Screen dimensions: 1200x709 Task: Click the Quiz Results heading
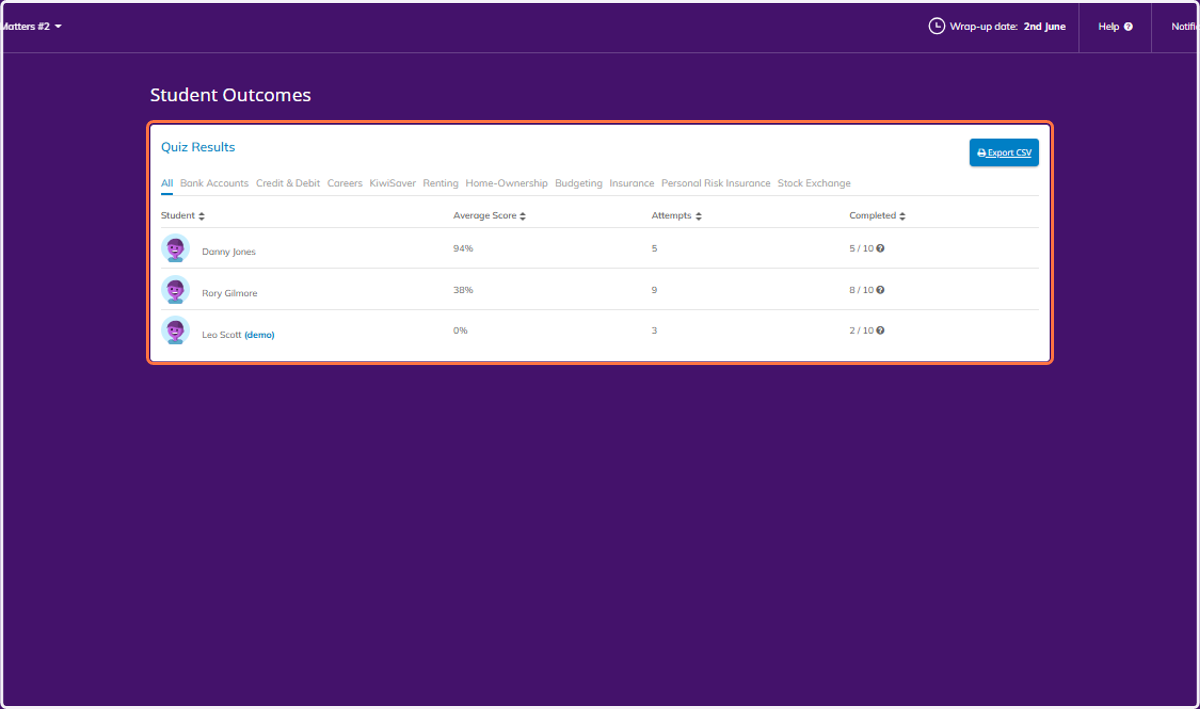click(198, 147)
